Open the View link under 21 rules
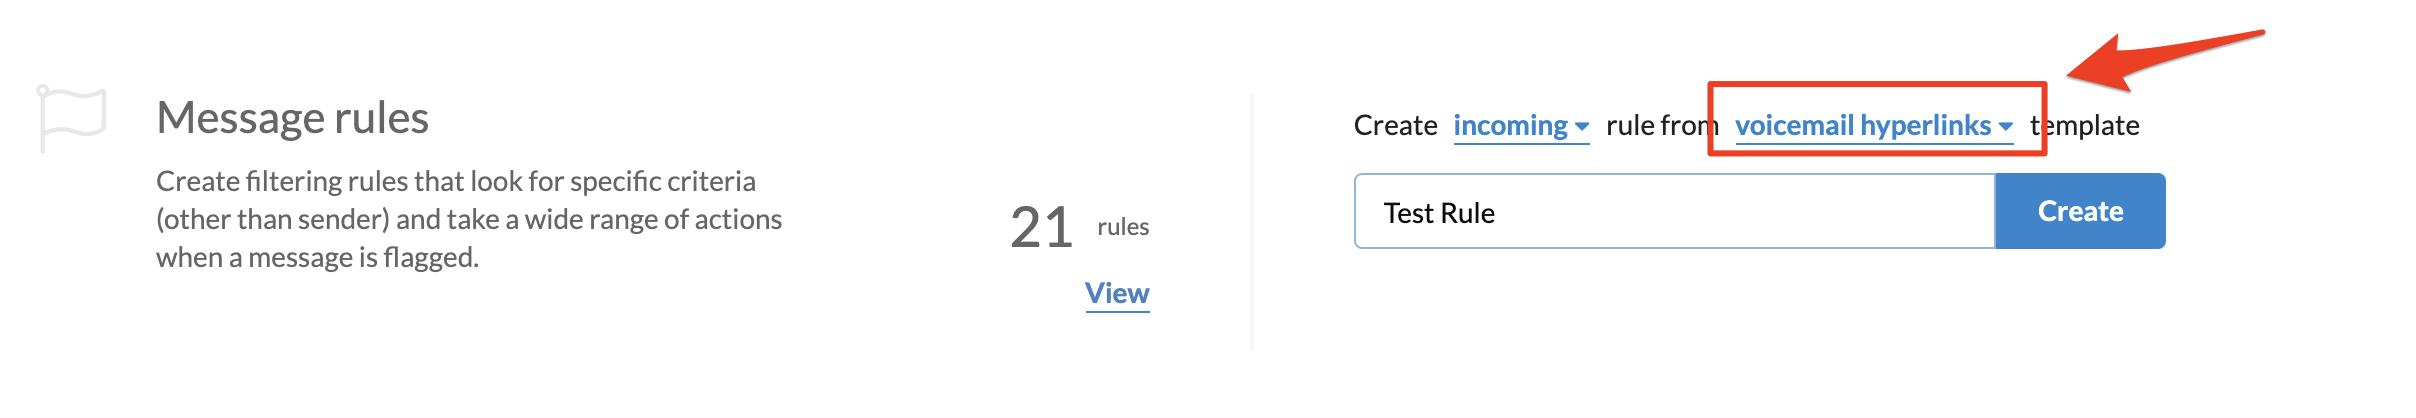This screenshot has width=2416, height=418. (1117, 294)
